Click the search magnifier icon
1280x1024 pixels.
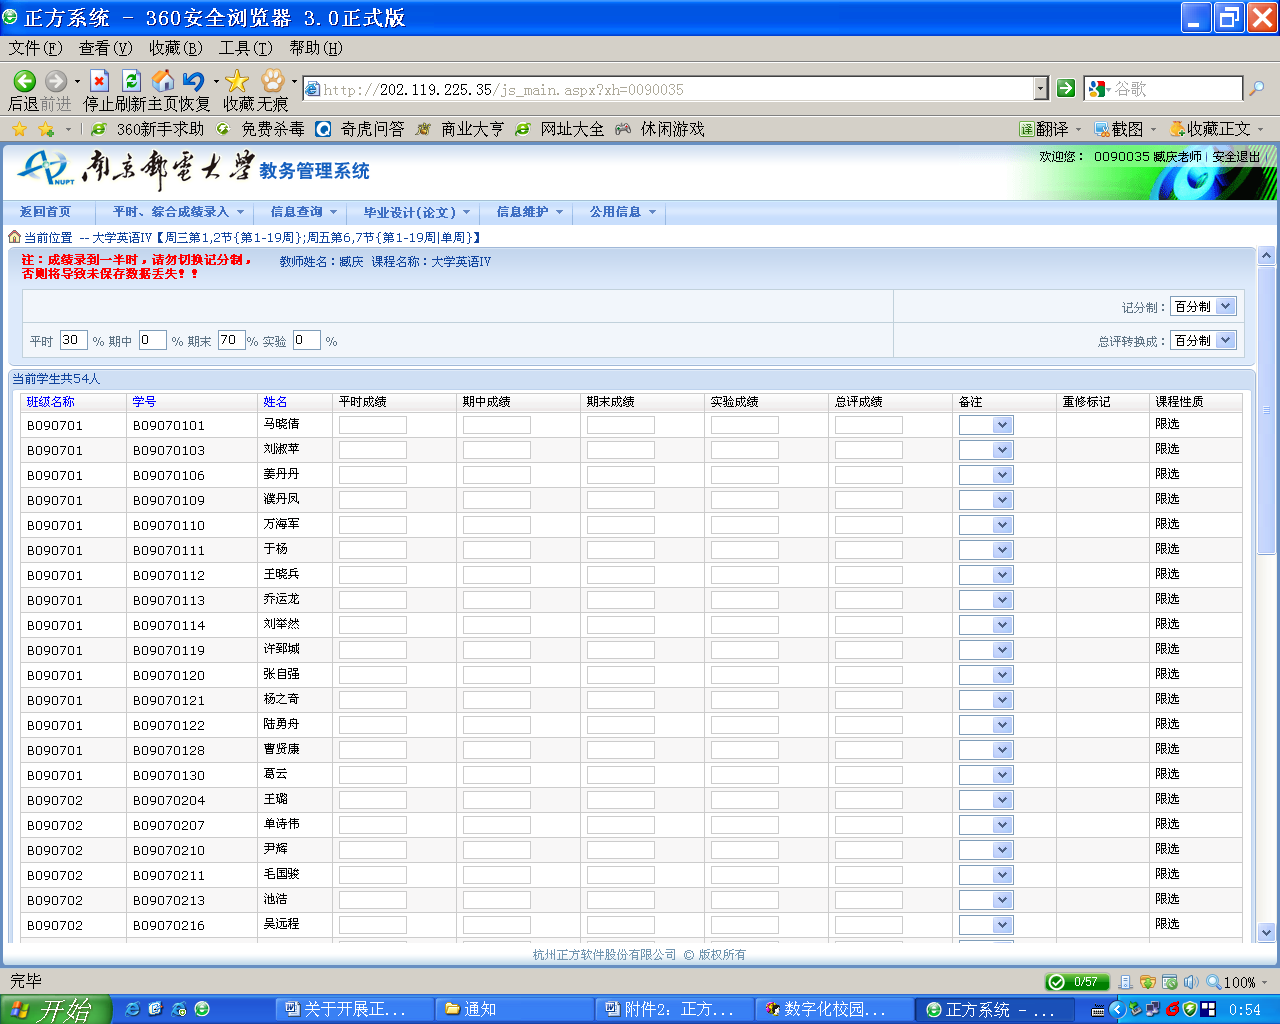pos(1257,89)
